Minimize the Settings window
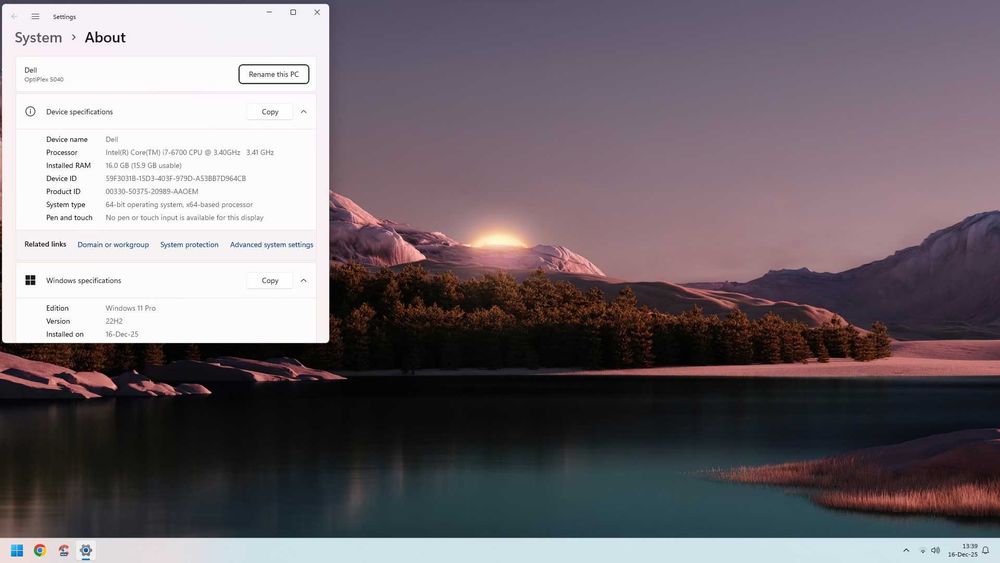The width and height of the screenshot is (1000, 563). tap(269, 12)
